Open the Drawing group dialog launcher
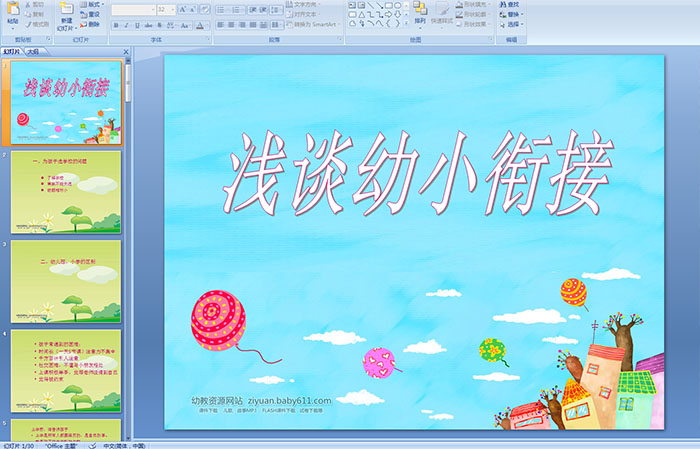The width and height of the screenshot is (700, 449). click(x=491, y=40)
